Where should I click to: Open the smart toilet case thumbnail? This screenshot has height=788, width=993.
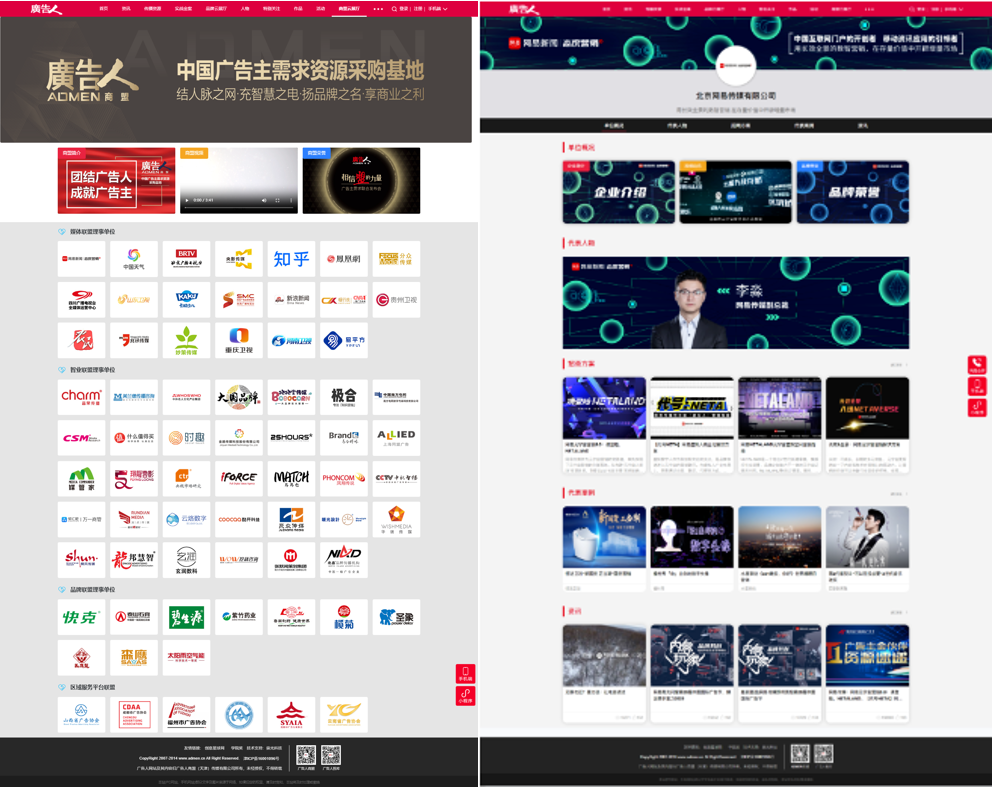[604, 537]
